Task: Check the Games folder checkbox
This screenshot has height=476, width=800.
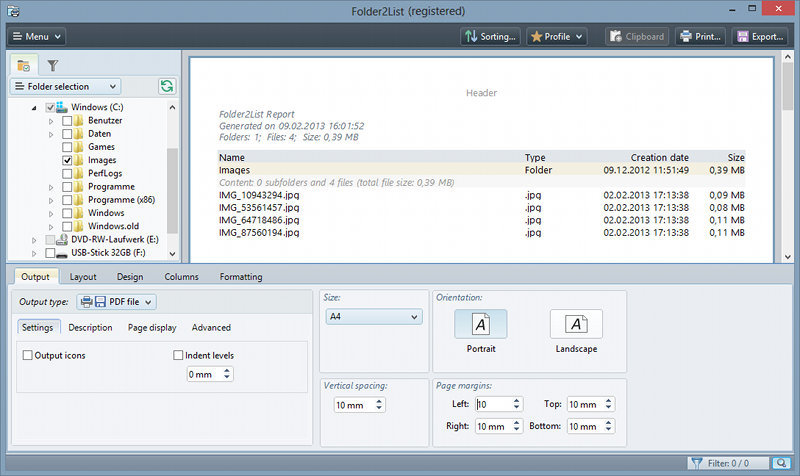Action: (67, 147)
